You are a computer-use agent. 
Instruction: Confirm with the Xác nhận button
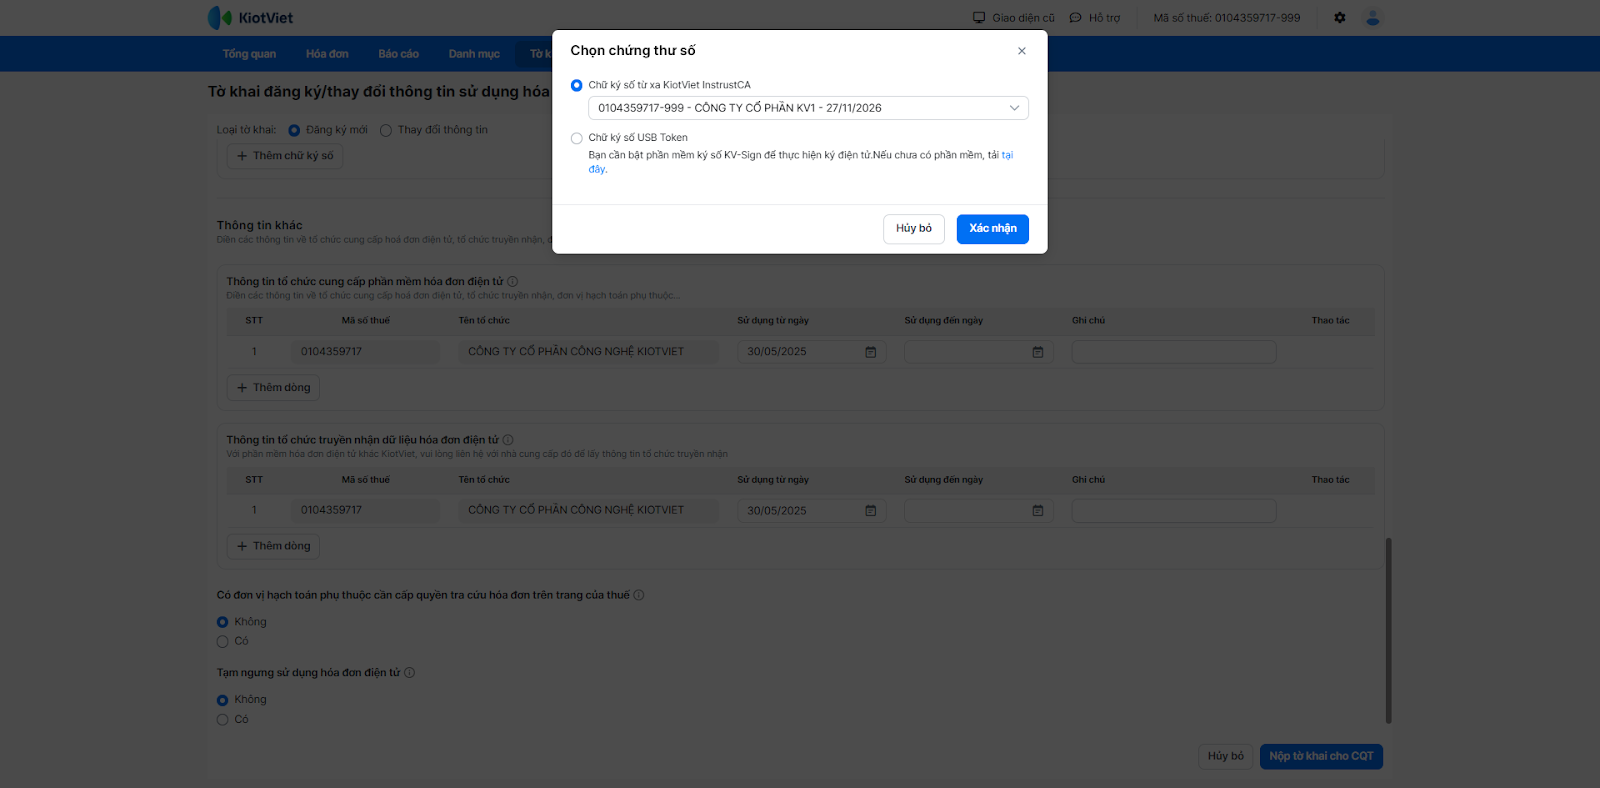992,229
